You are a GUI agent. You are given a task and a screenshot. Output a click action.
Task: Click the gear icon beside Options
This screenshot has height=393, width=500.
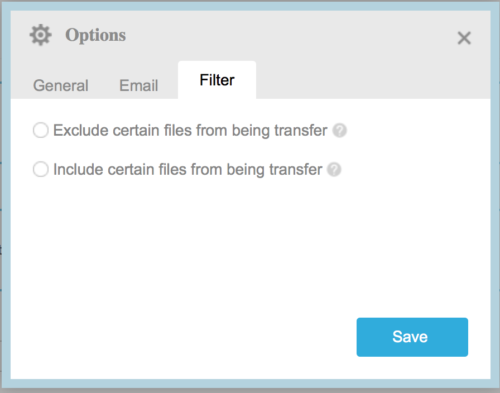tap(41, 35)
